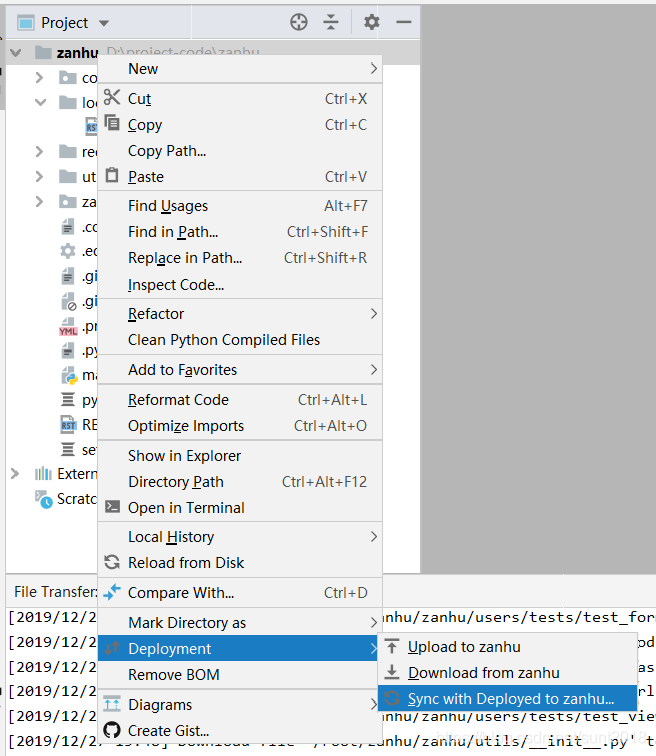This screenshot has width=656, height=756.
Task: Collapse the expanded 'lo' folder
Action: point(40,102)
